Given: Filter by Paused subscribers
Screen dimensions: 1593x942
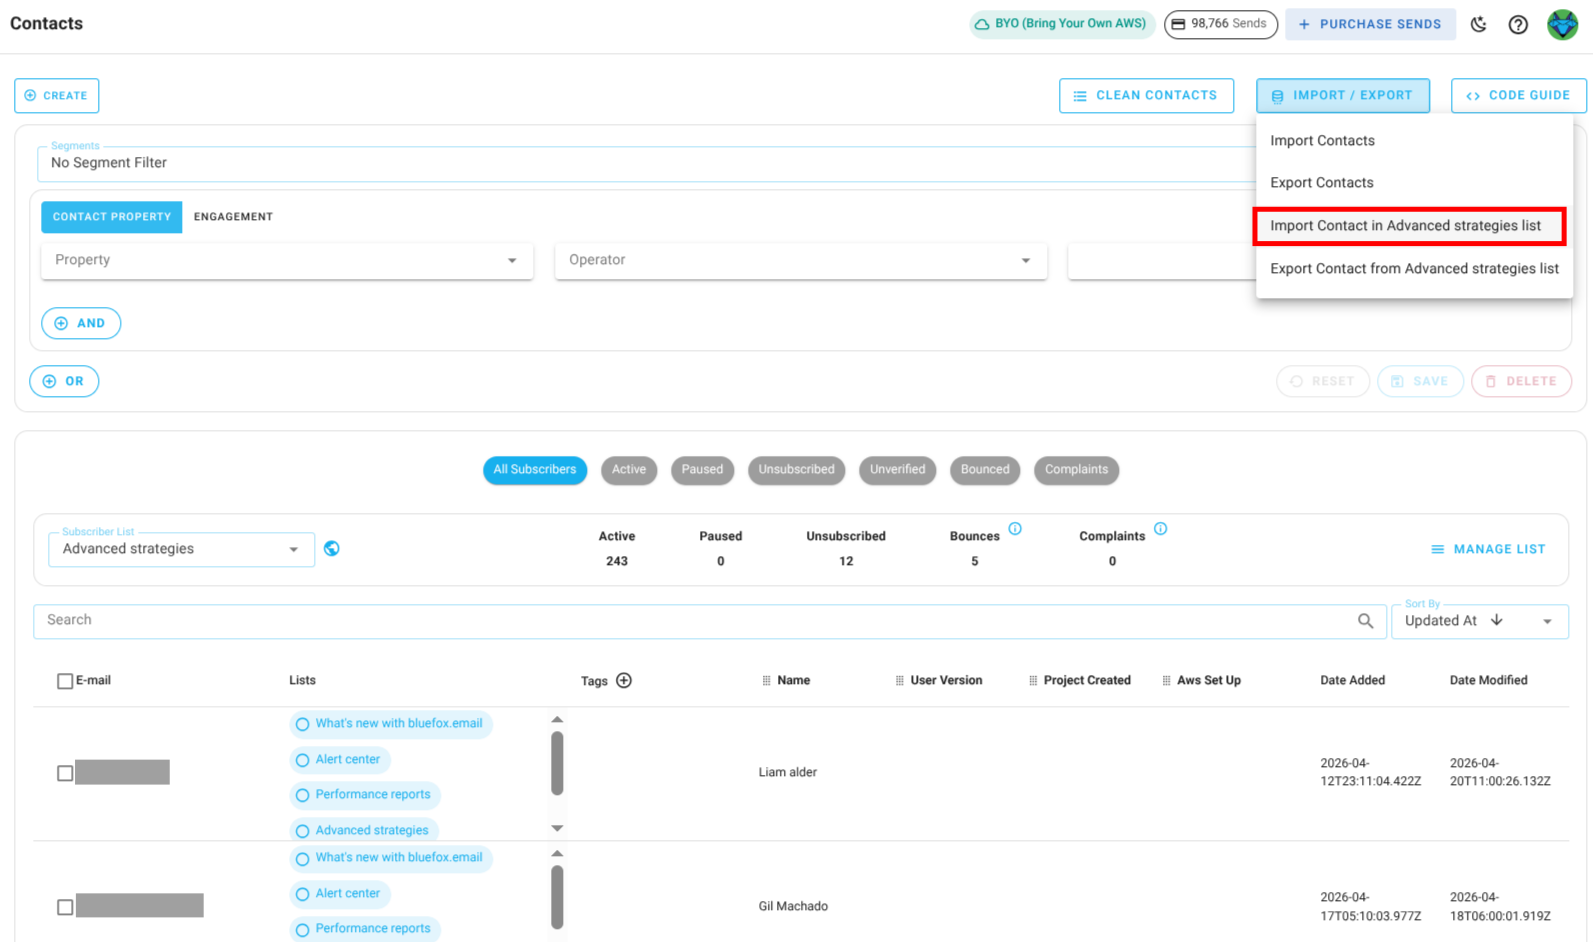Looking at the screenshot, I should click(x=702, y=470).
